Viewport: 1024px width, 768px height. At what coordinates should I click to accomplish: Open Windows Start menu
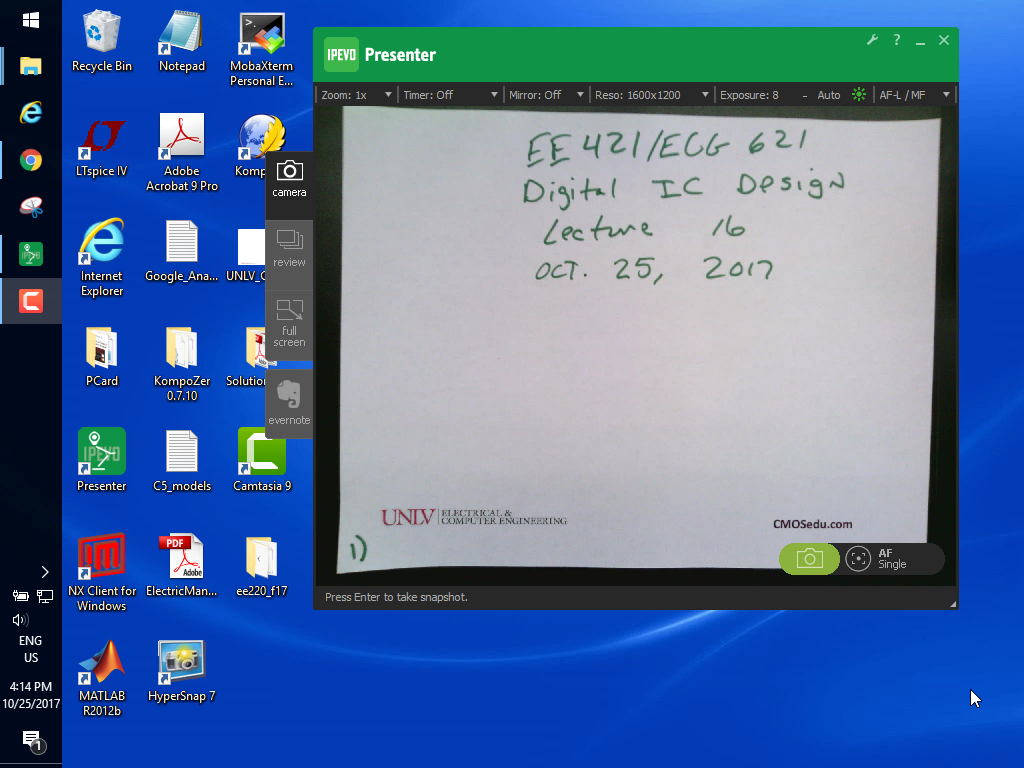tap(31, 20)
